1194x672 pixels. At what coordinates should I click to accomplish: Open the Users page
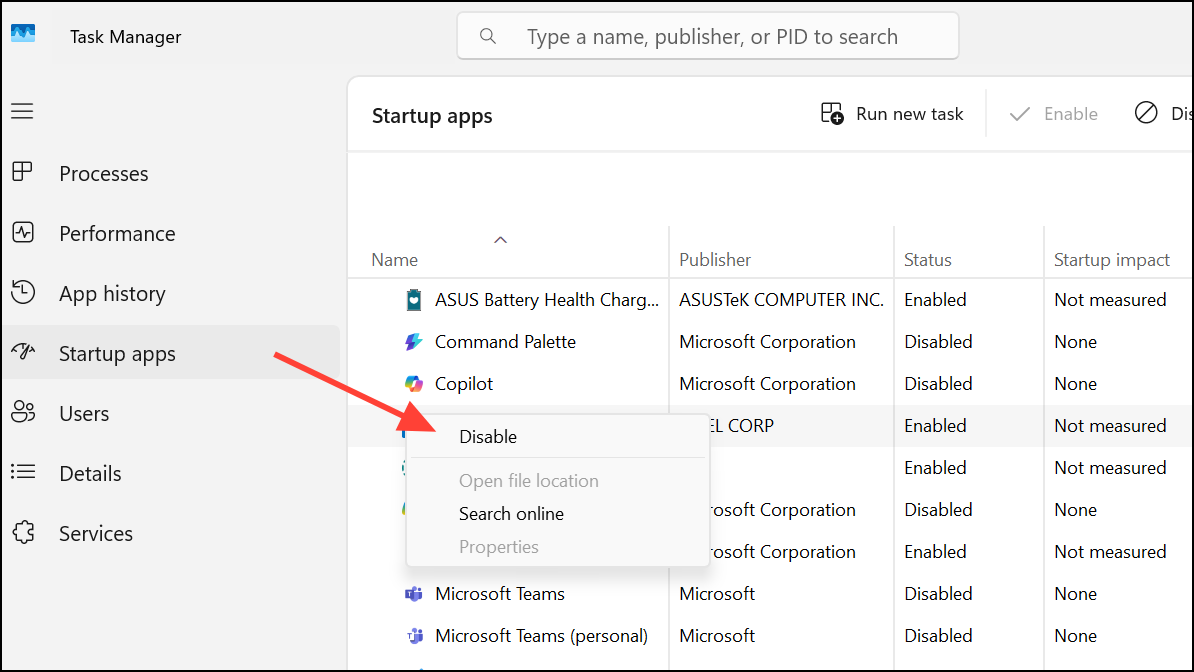tap(84, 414)
